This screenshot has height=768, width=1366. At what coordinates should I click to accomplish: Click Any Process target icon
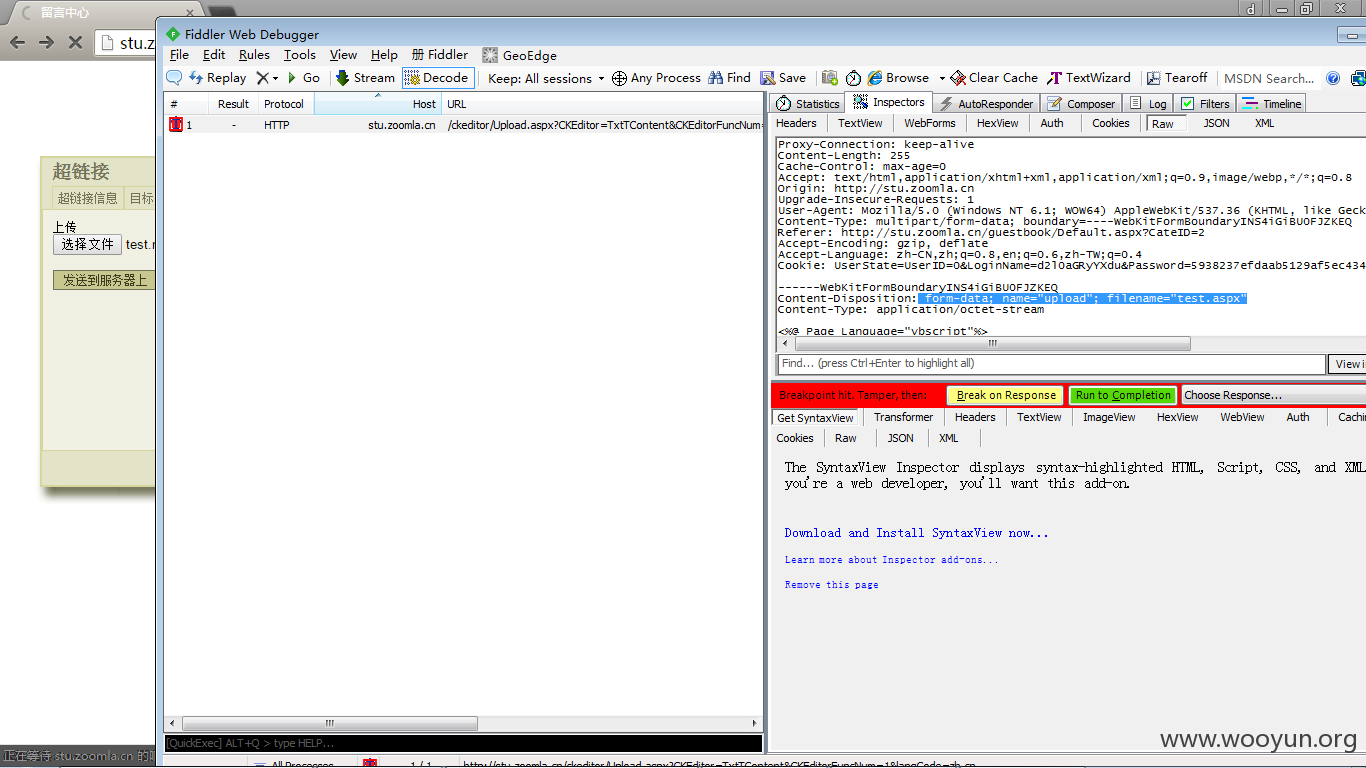(619, 78)
